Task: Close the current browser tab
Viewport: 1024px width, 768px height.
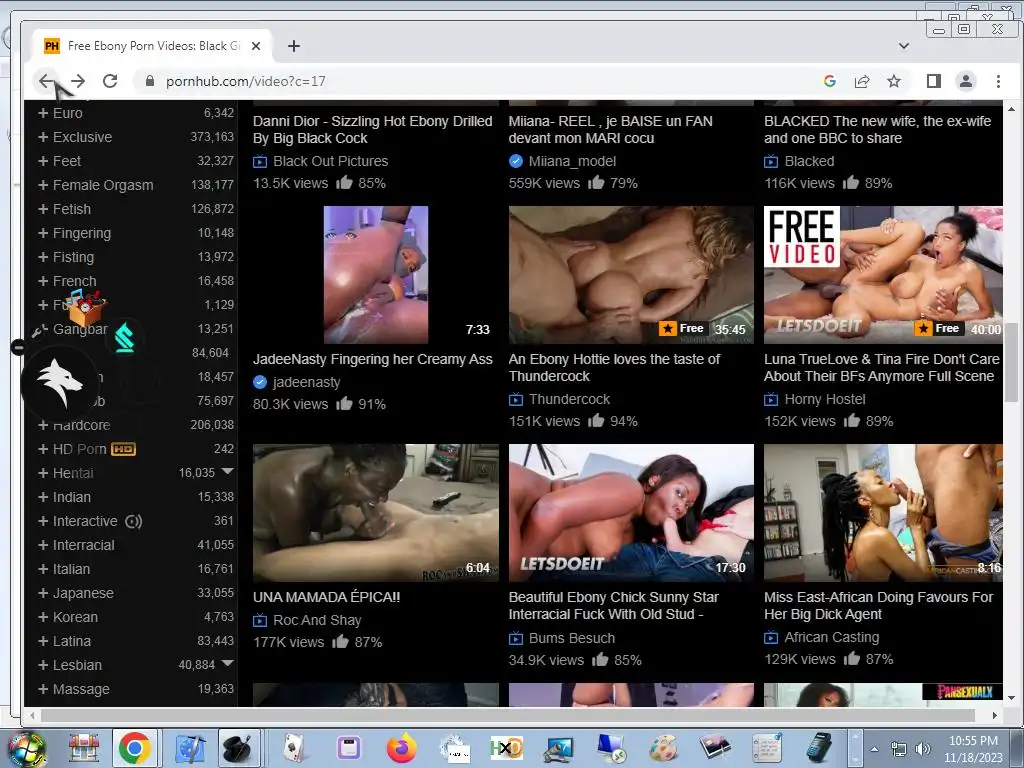Action: point(256,46)
